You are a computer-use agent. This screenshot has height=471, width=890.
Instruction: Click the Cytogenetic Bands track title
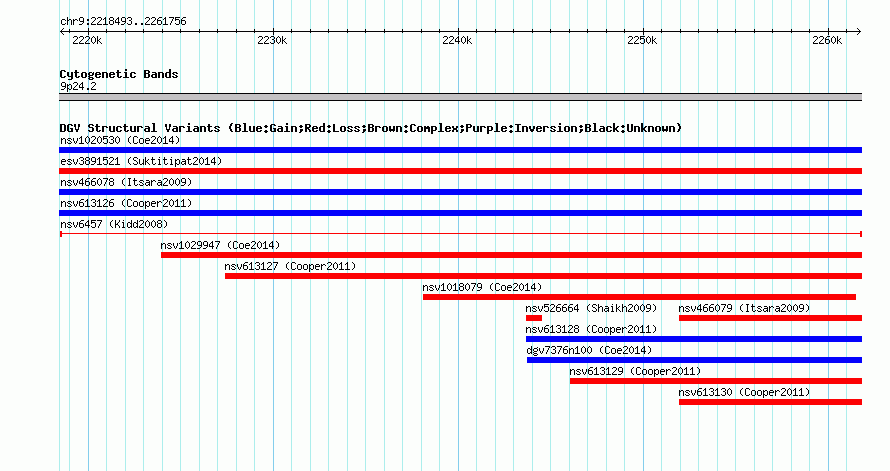pos(119,74)
